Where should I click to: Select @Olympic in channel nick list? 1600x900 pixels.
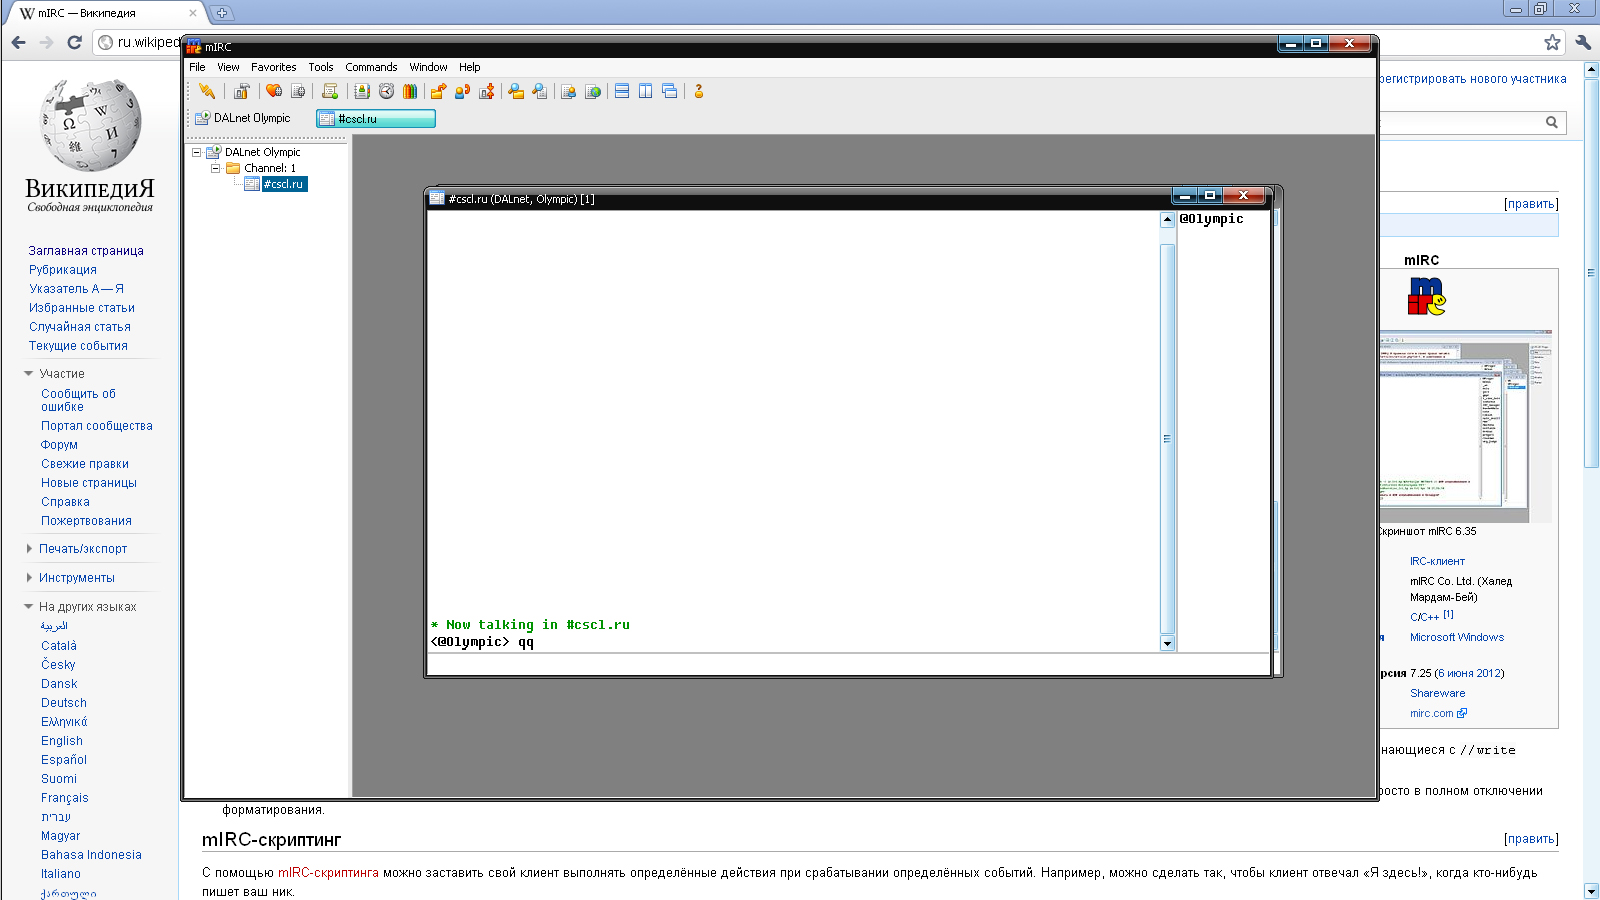point(1211,219)
